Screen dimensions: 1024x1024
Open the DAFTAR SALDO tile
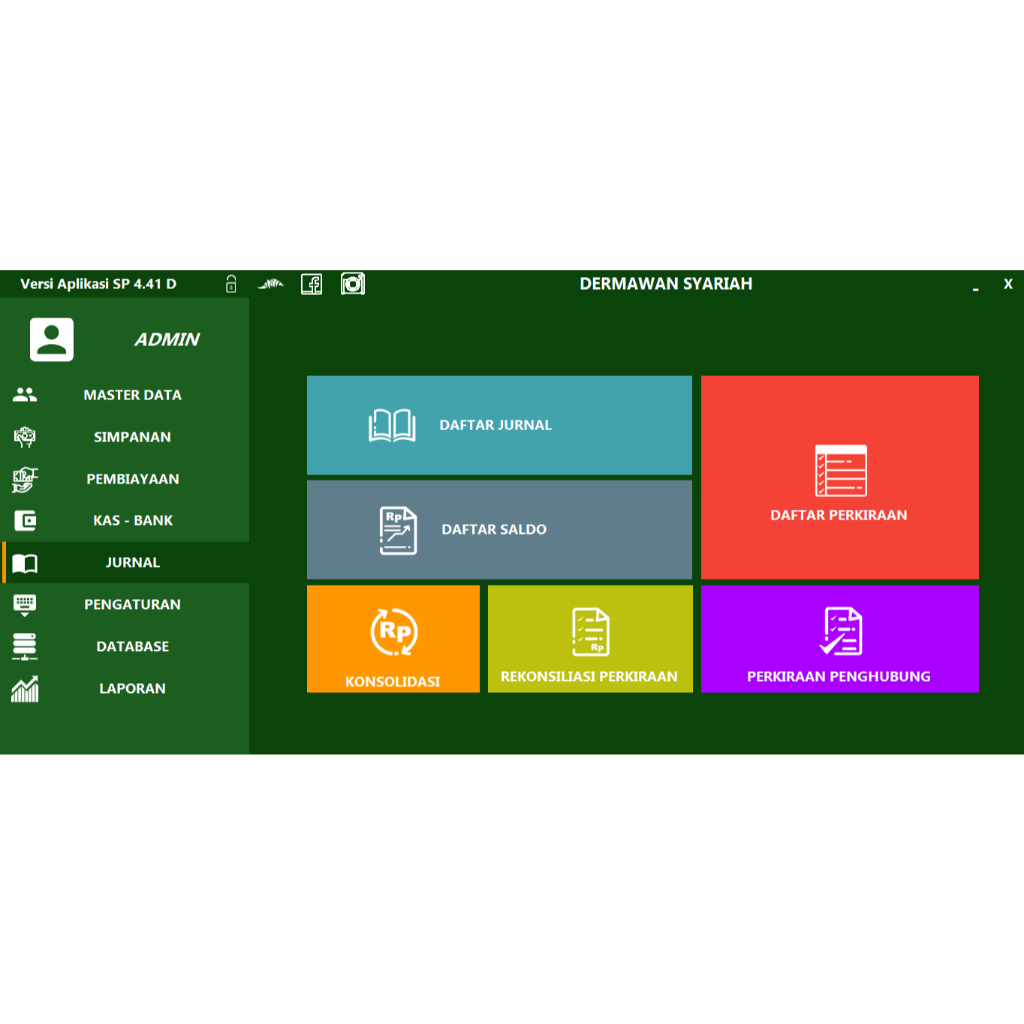click(x=500, y=530)
